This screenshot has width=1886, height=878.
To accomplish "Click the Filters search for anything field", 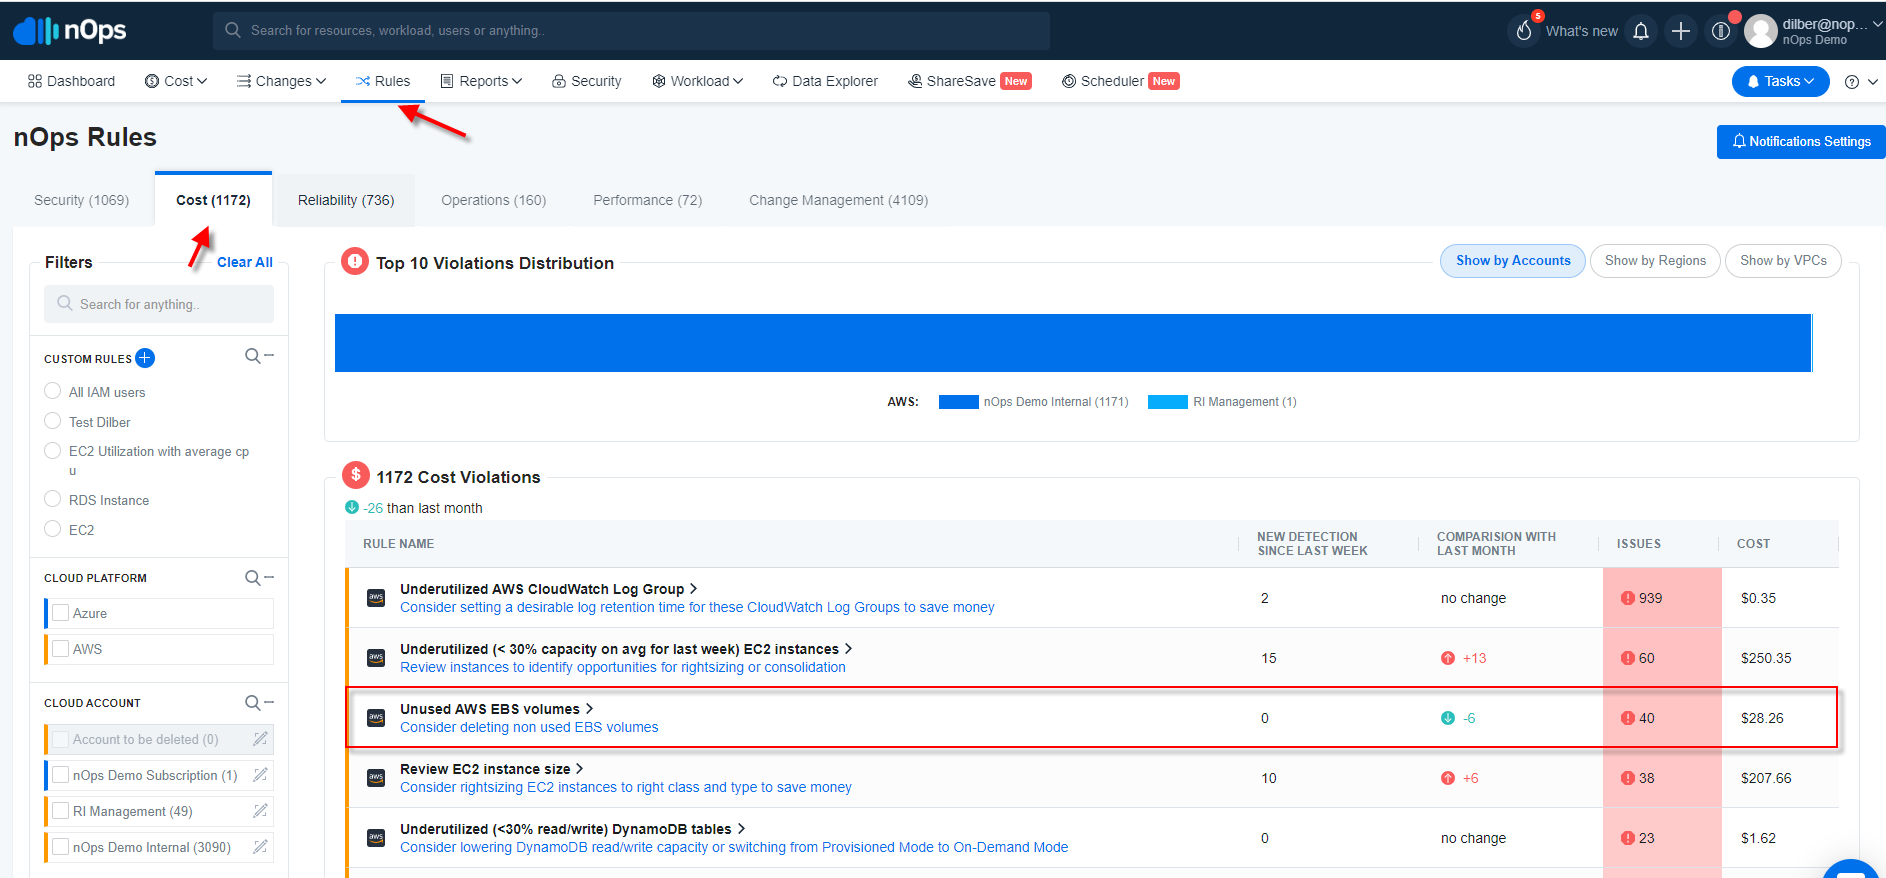I will [159, 304].
